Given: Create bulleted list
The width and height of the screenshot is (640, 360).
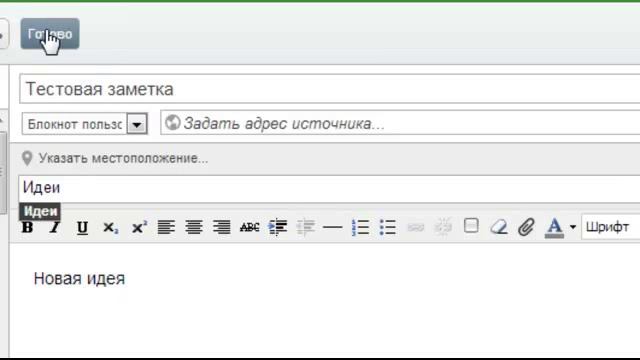Looking at the screenshot, I should point(387,227).
